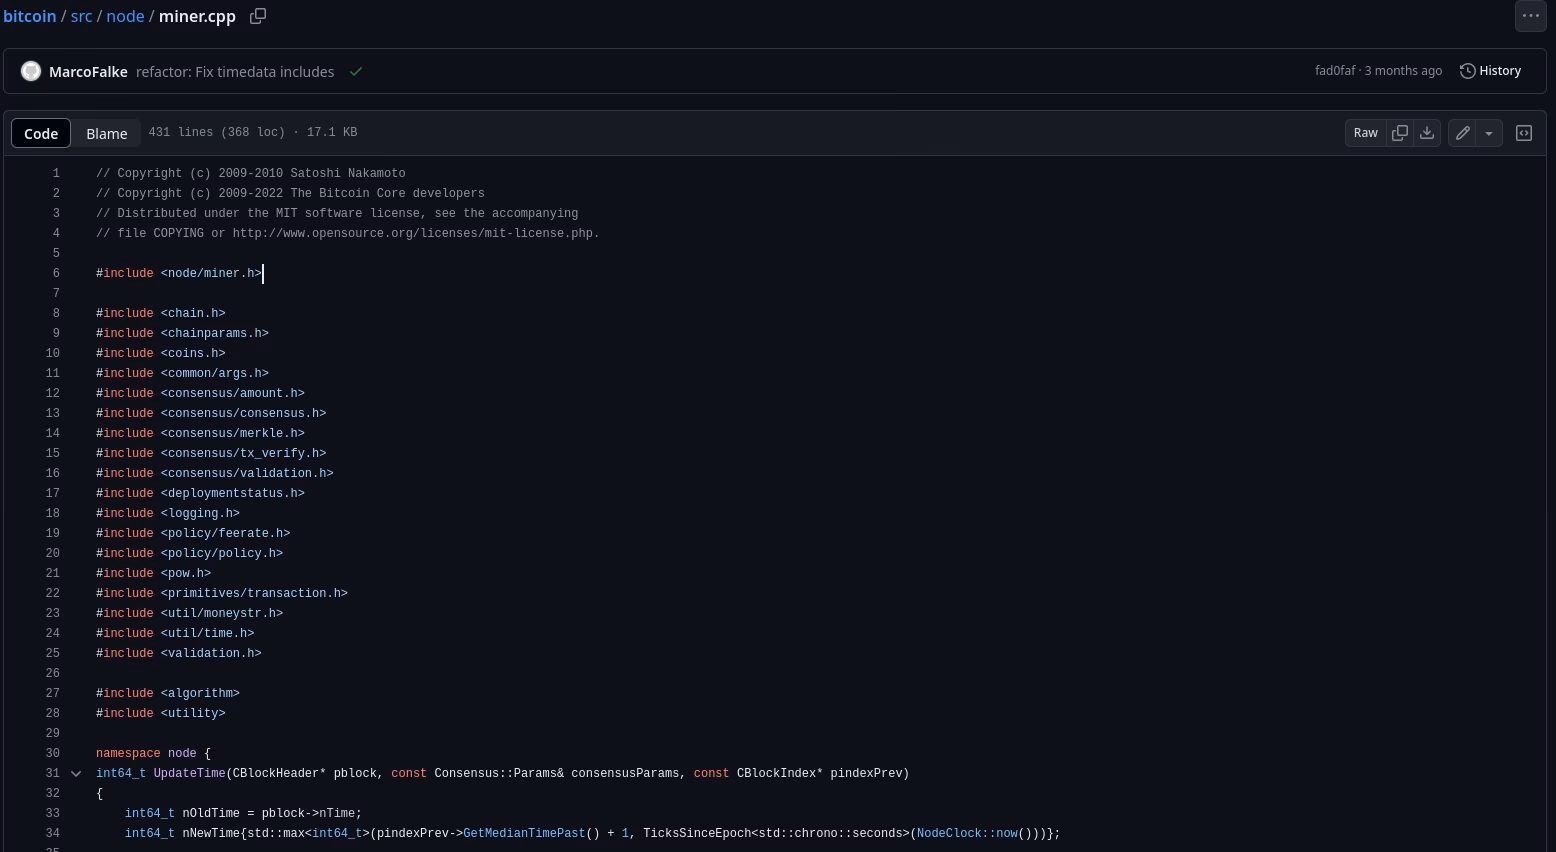Screen dimensions: 1556x852
Task: Open commit message refactor: Fix timedata includes
Action: pyautogui.click(x=236, y=71)
